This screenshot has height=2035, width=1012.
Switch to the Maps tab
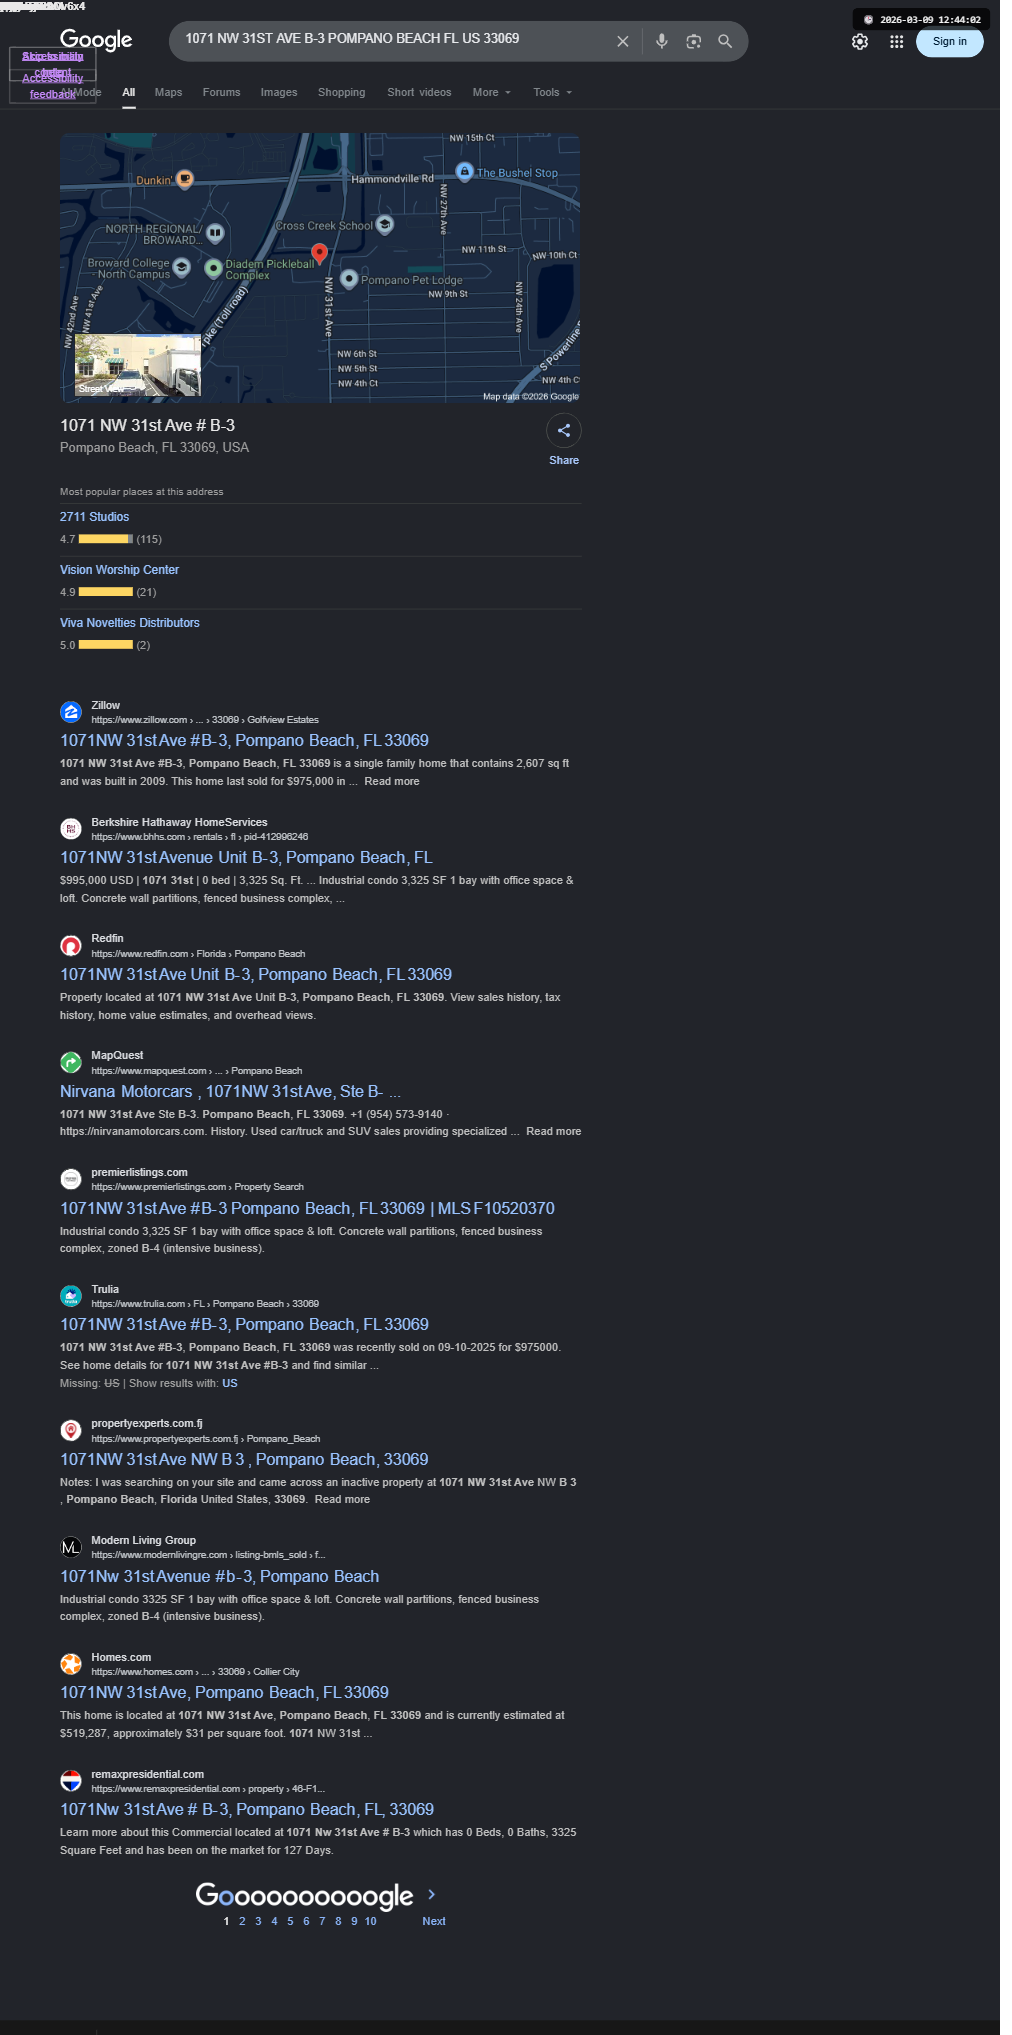168,92
